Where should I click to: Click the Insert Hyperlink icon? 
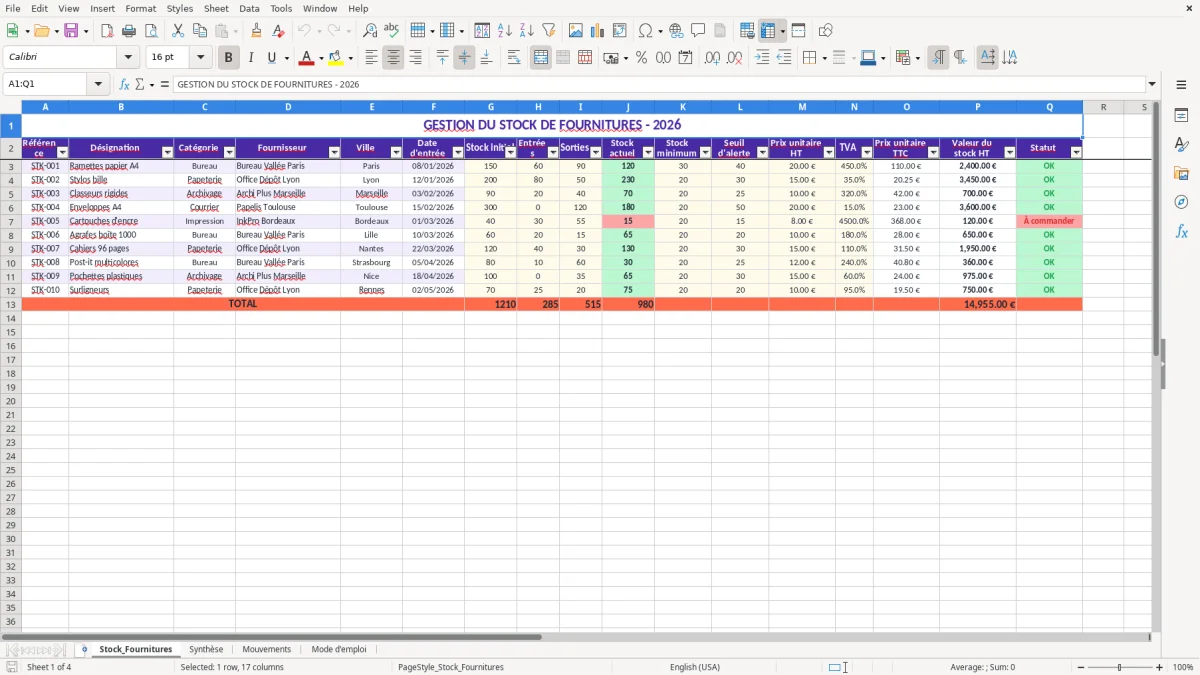(x=676, y=31)
